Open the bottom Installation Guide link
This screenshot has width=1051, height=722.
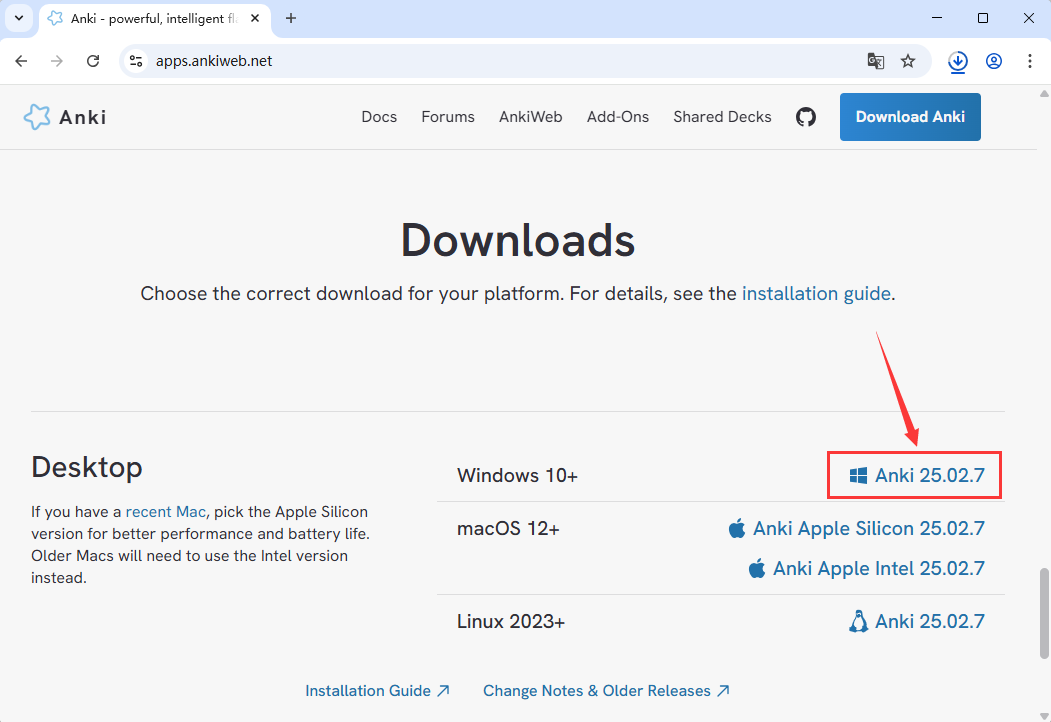point(377,690)
